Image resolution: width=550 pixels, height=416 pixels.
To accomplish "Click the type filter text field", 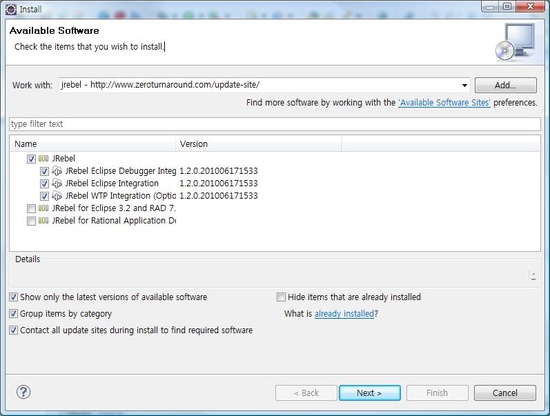I will coord(275,124).
